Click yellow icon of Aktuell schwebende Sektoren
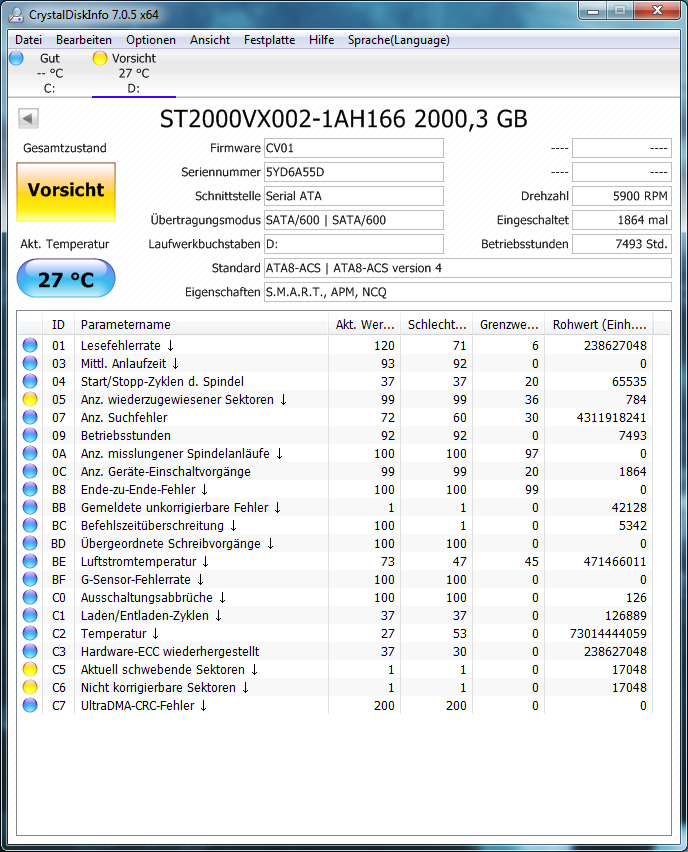Image resolution: width=688 pixels, height=852 pixels. coord(30,669)
